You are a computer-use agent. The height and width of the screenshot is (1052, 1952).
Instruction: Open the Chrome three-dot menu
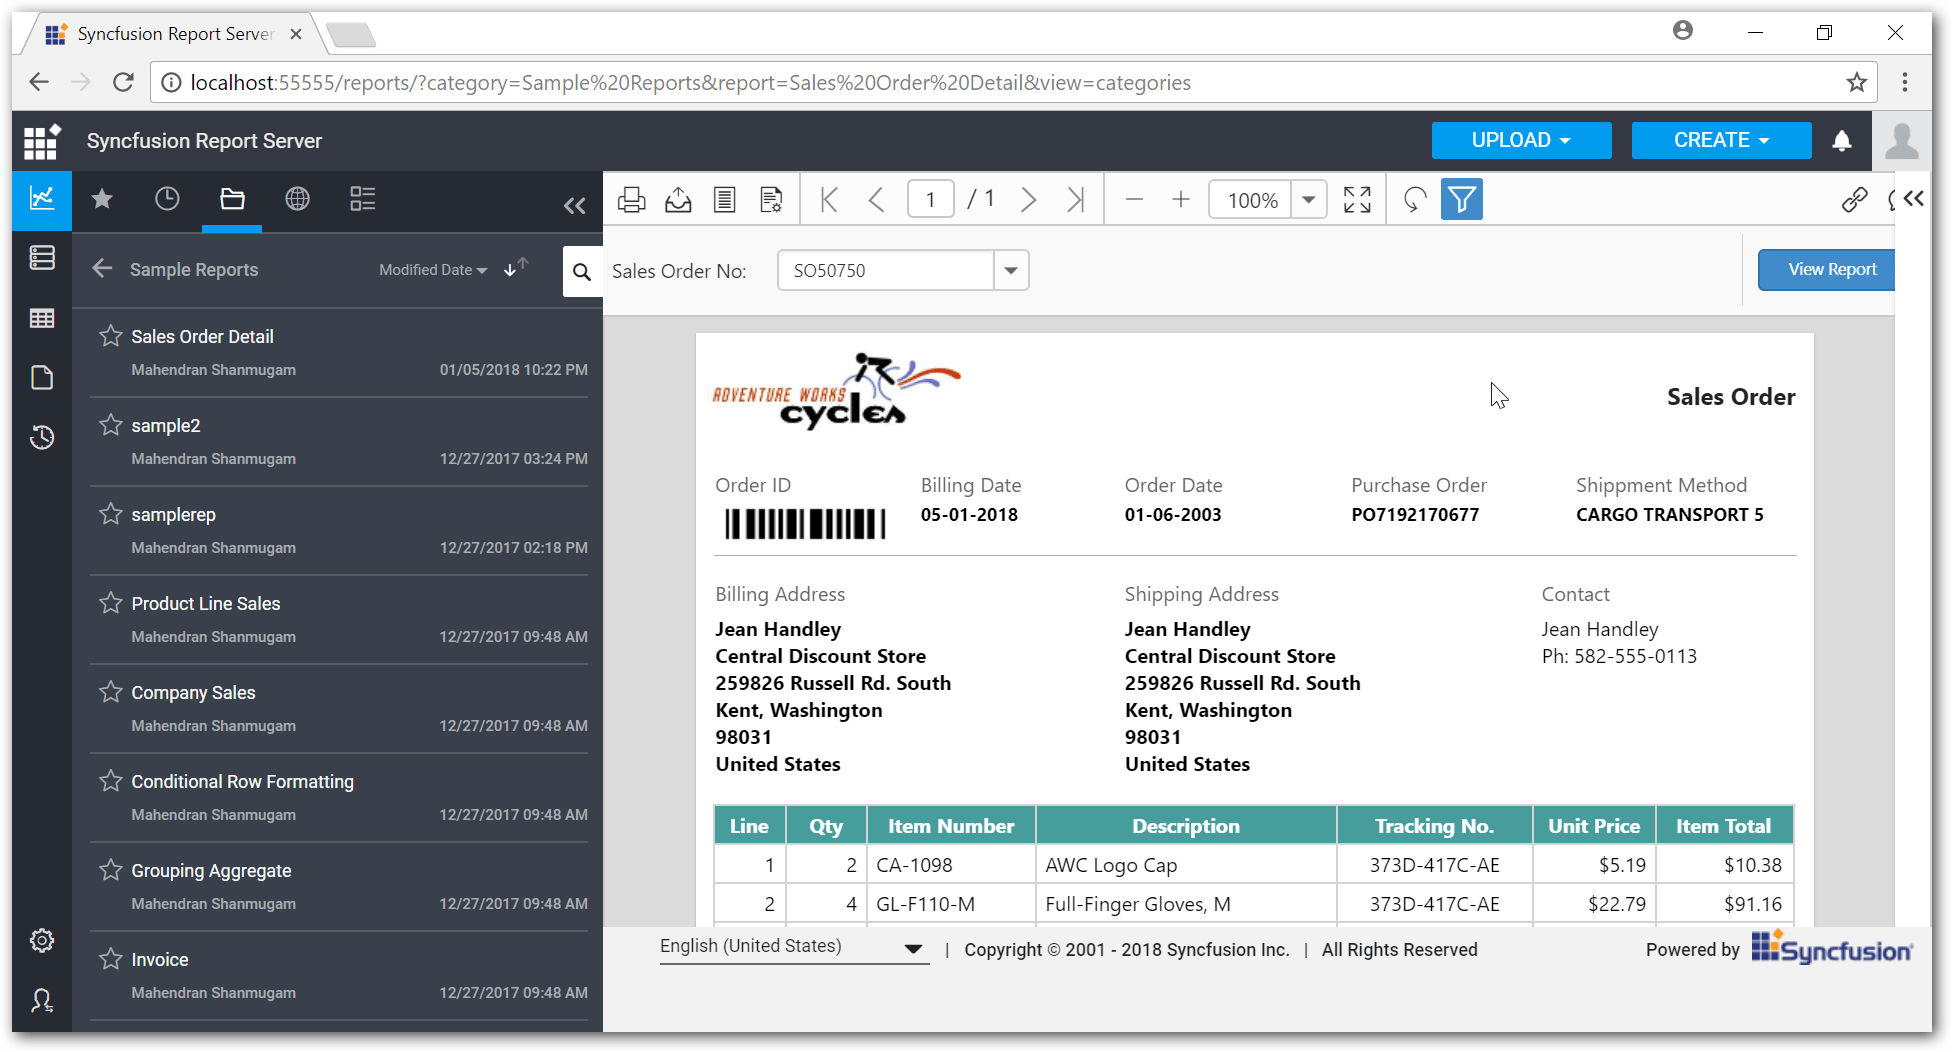(1905, 82)
